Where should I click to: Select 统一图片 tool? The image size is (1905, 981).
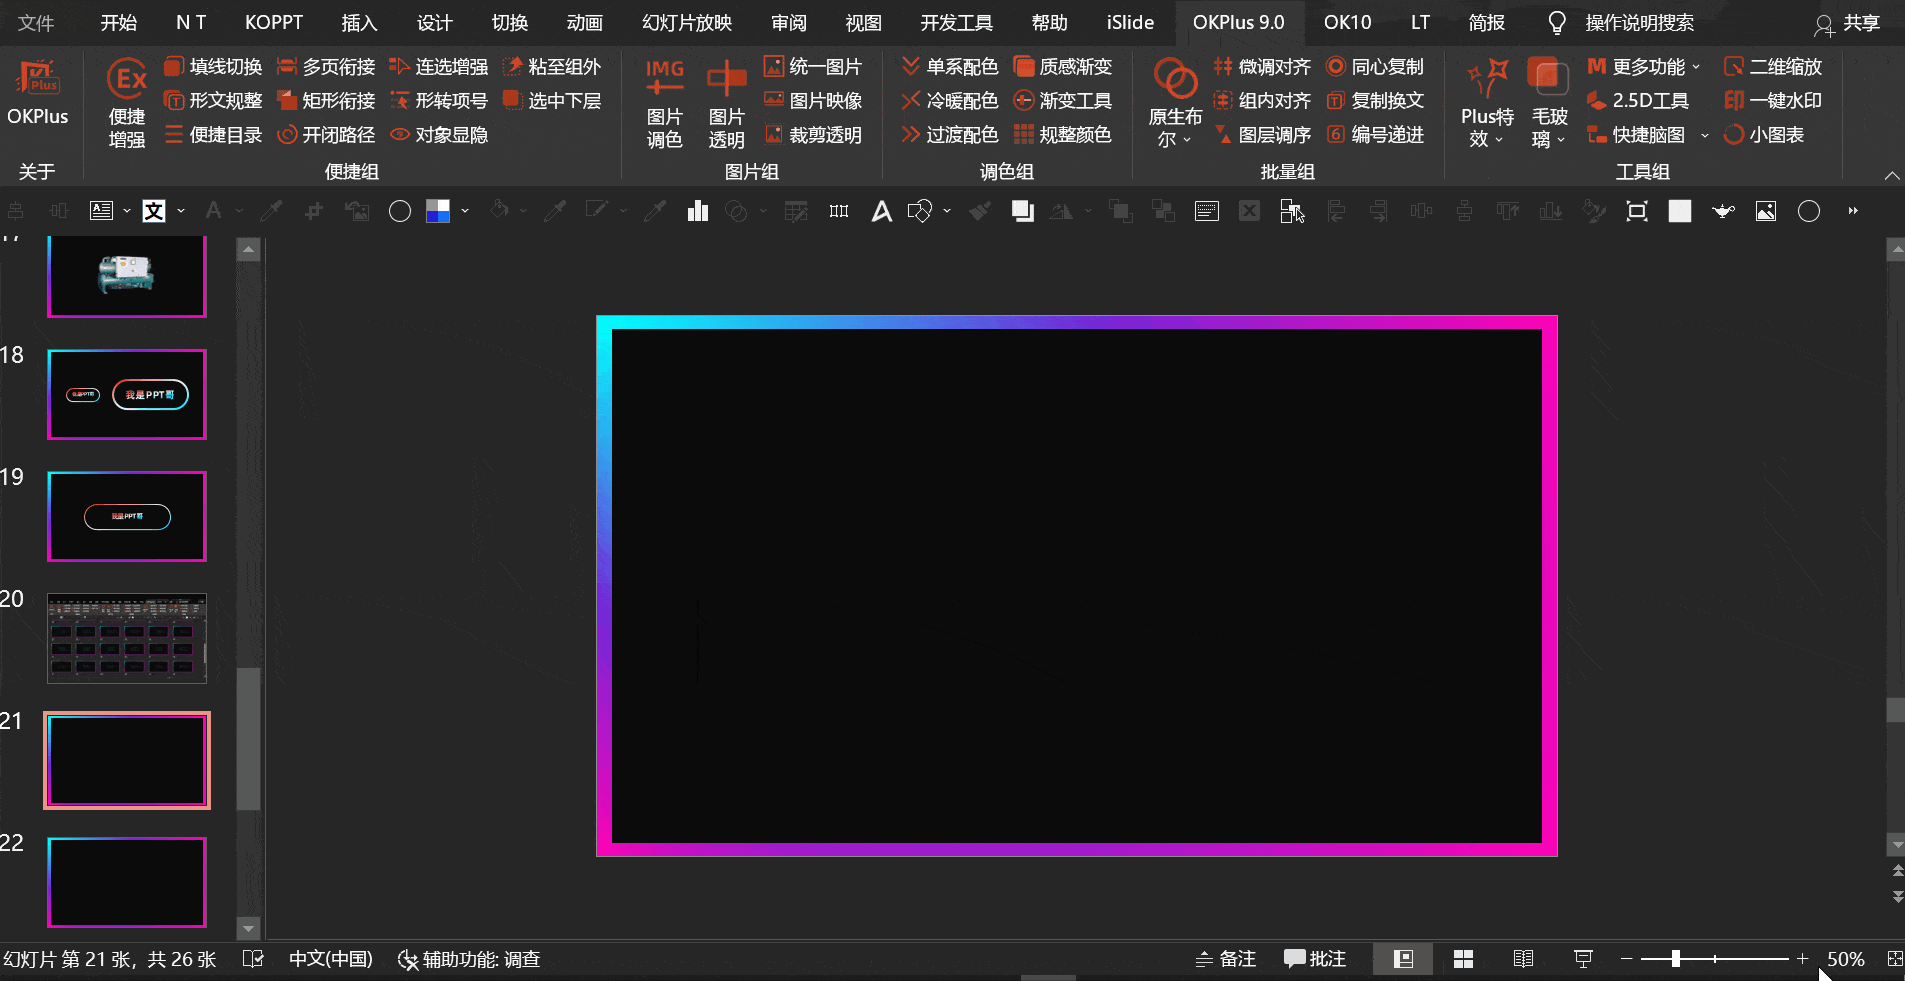pyautogui.click(x=813, y=67)
